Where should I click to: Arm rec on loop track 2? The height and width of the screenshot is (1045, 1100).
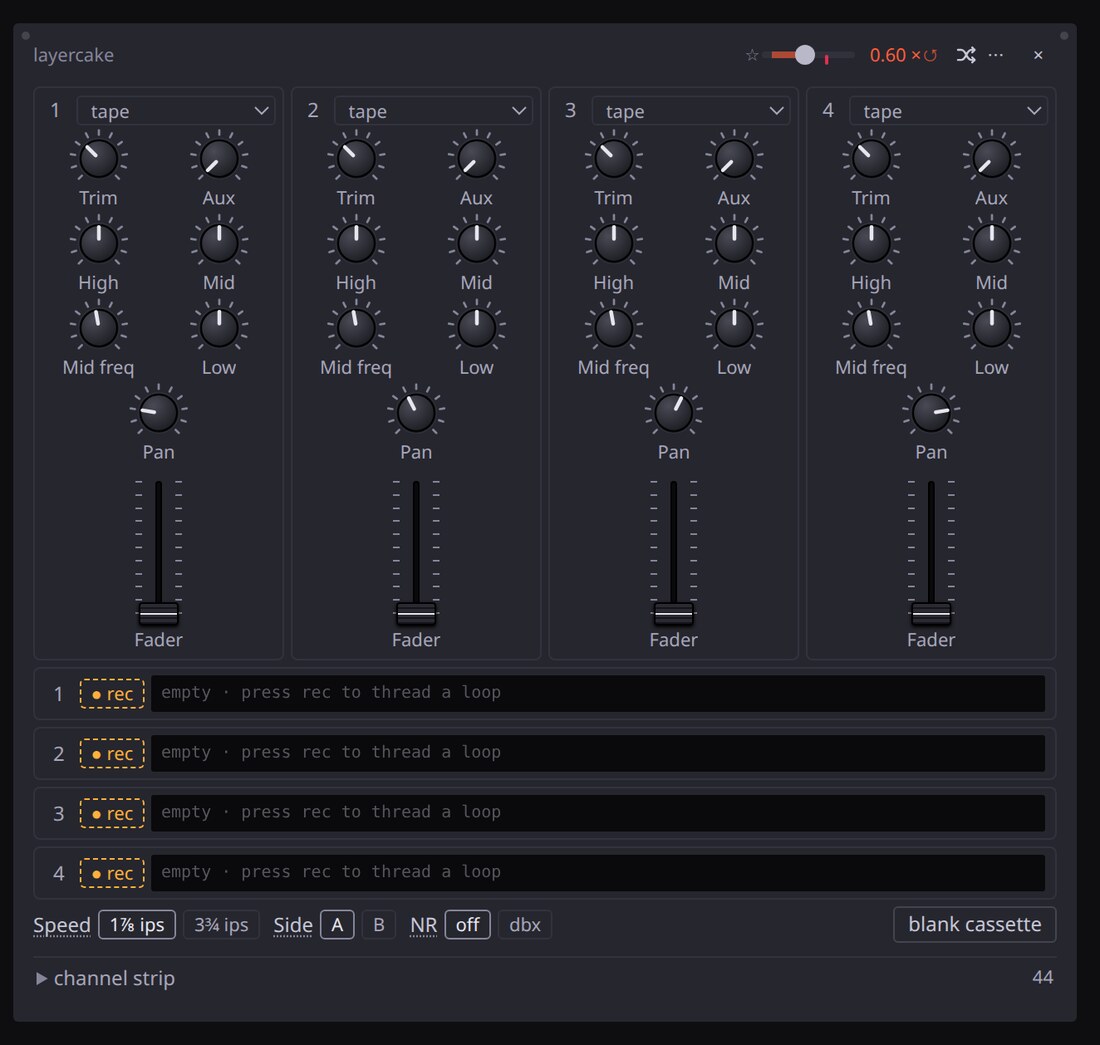point(112,753)
